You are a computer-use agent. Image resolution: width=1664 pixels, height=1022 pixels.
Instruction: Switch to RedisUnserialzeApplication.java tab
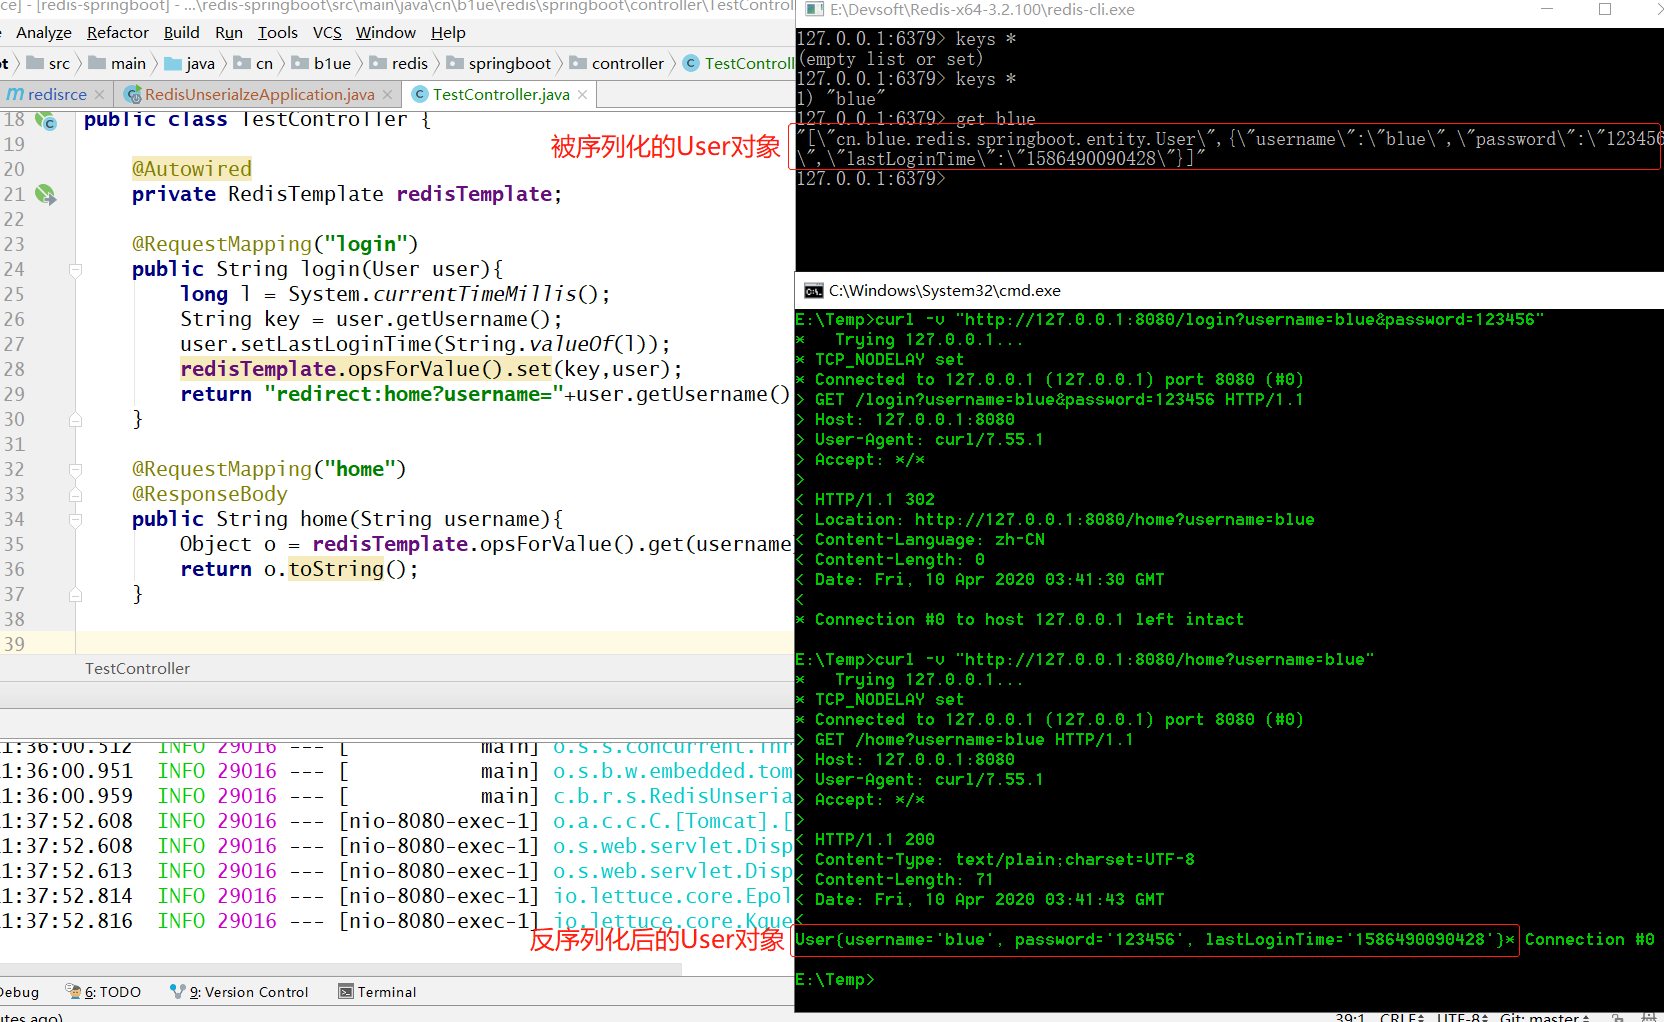[259, 94]
